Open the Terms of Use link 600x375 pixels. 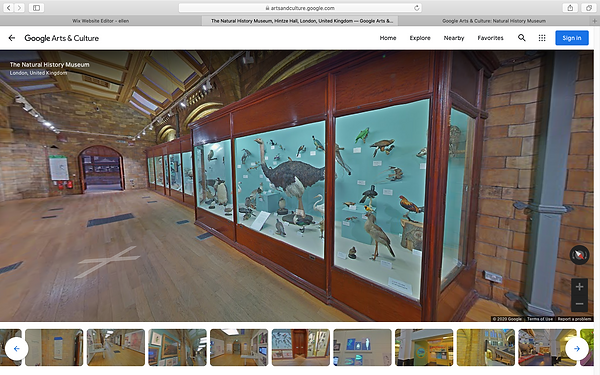[540, 319]
